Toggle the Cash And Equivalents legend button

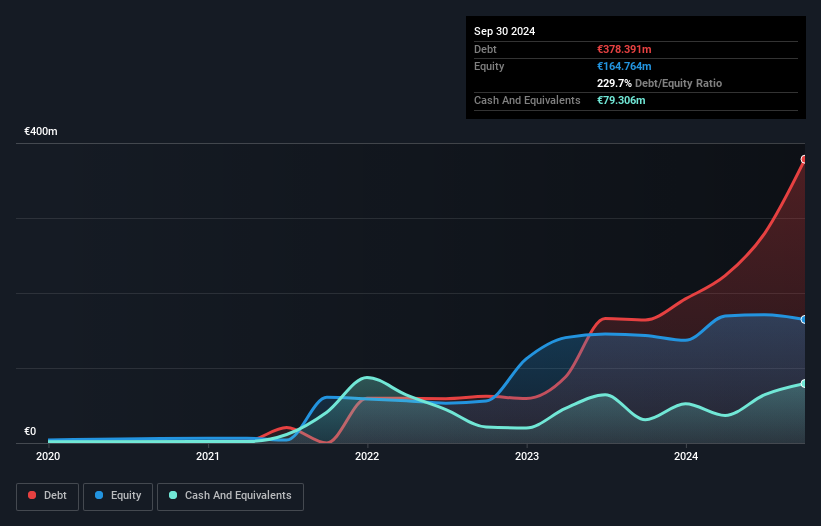click(x=230, y=496)
